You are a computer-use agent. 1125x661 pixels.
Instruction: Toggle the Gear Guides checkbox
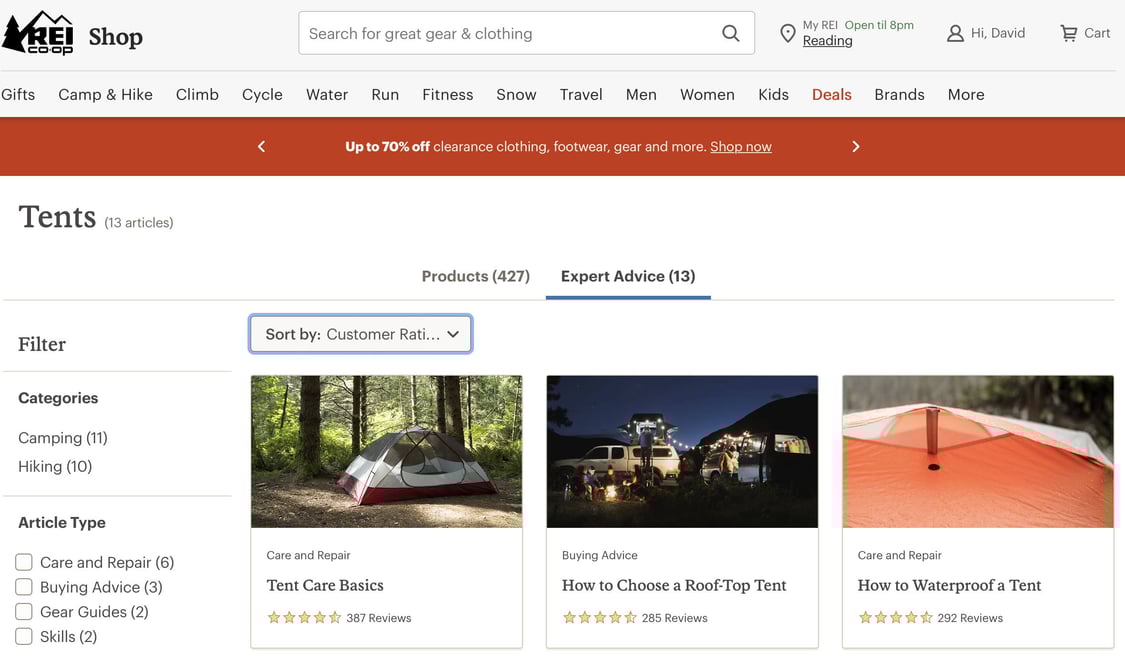point(23,611)
